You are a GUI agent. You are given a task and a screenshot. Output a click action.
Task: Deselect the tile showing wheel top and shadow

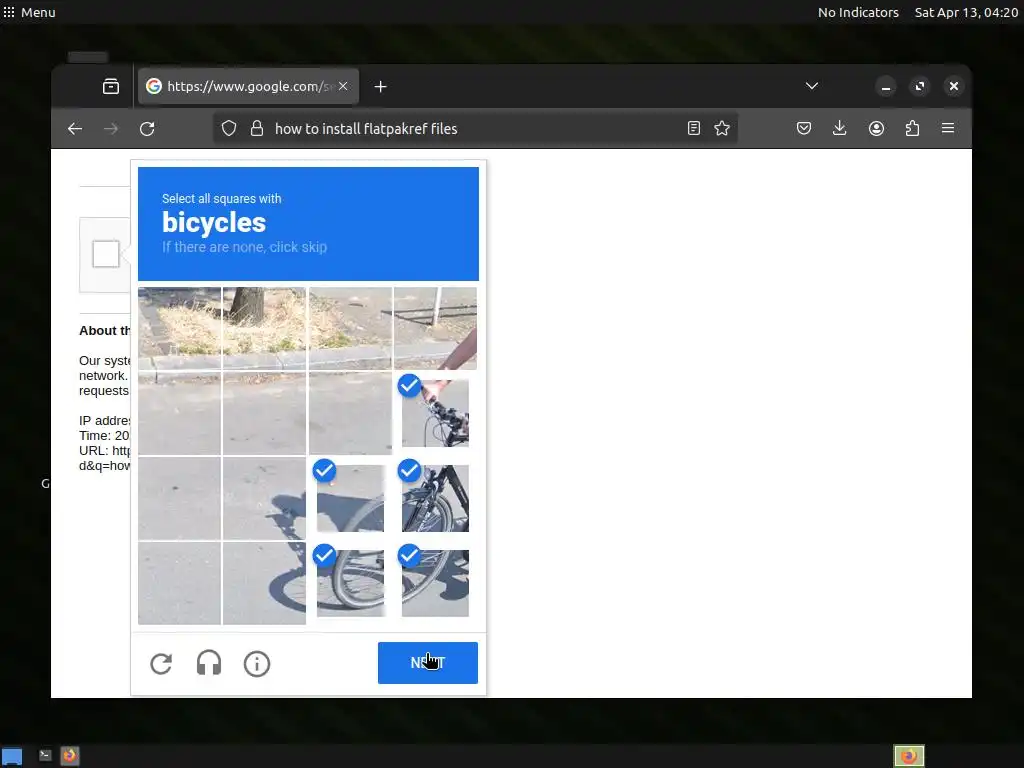pyautogui.click(x=350, y=498)
